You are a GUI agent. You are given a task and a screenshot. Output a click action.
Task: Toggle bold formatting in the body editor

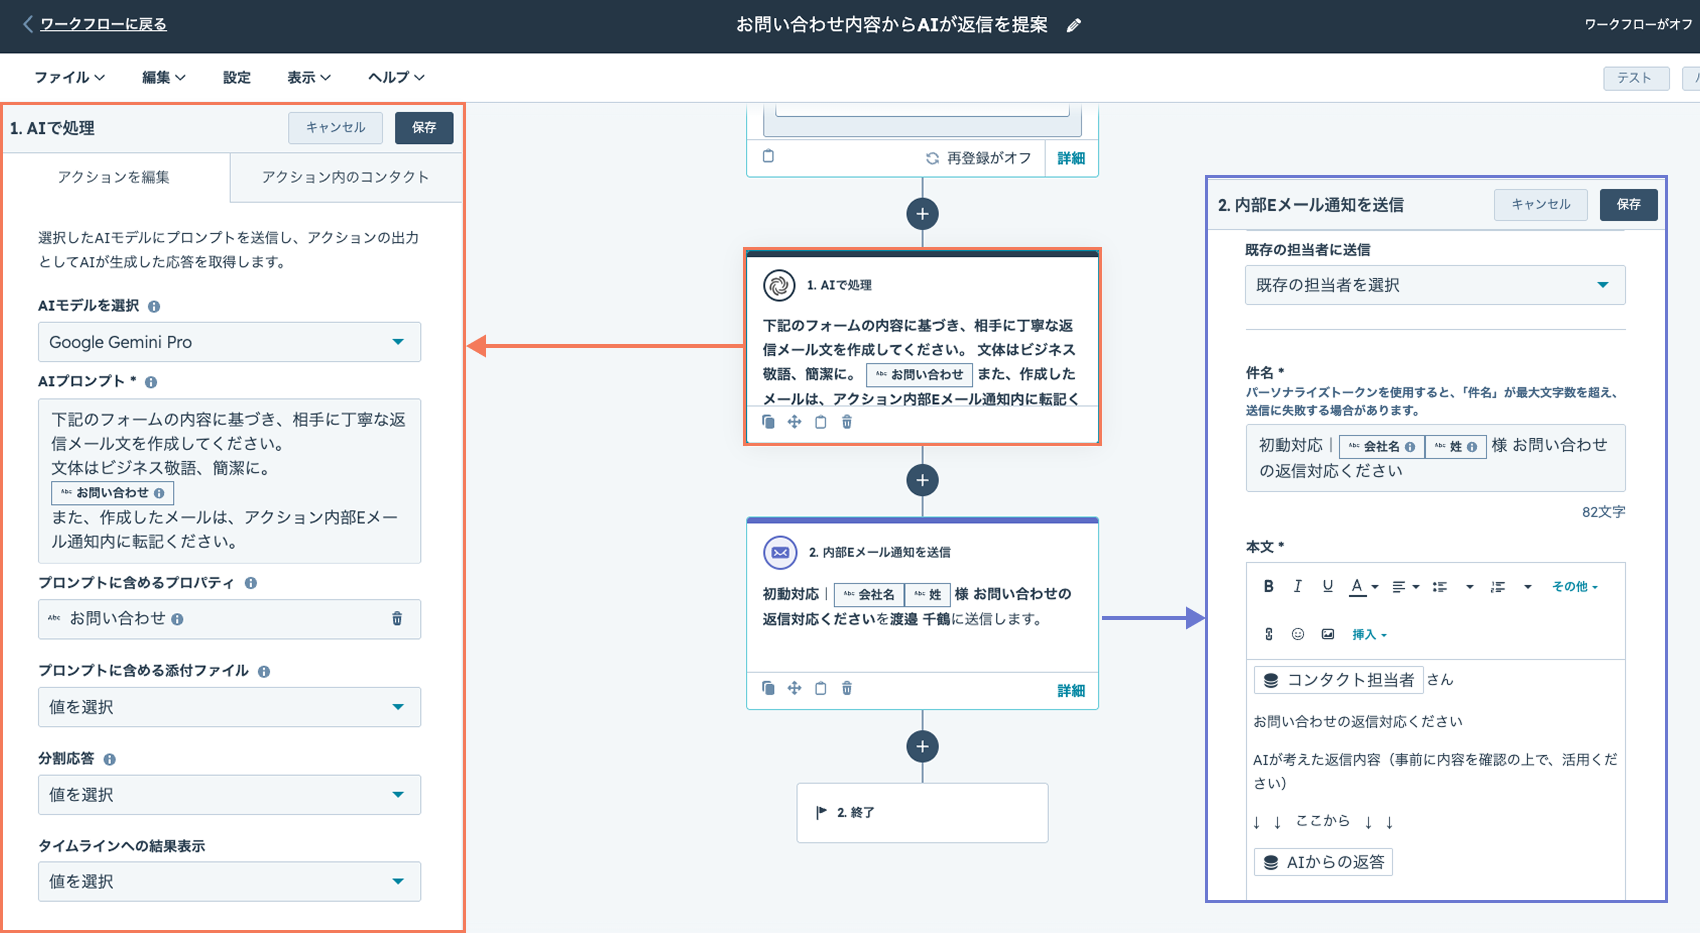1268,587
